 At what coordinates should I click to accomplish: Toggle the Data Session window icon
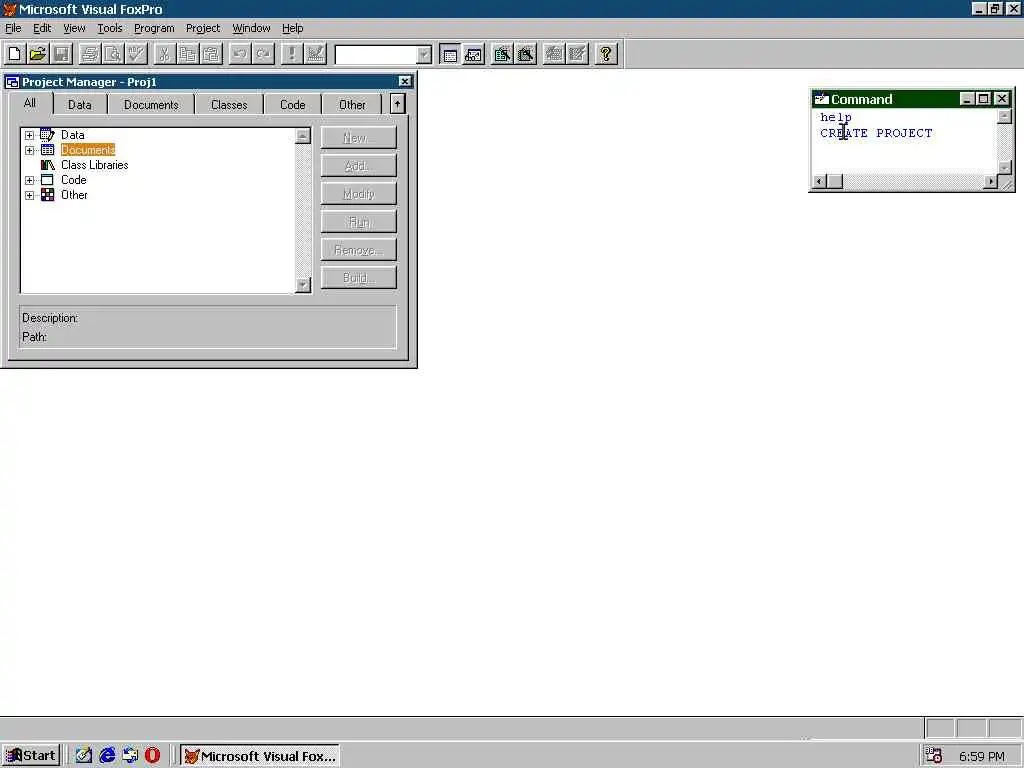click(473, 54)
